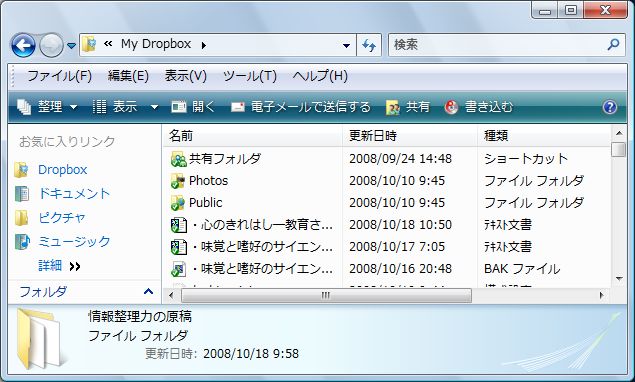Click the ドキュメント icon in sidebar

click(x=21, y=194)
